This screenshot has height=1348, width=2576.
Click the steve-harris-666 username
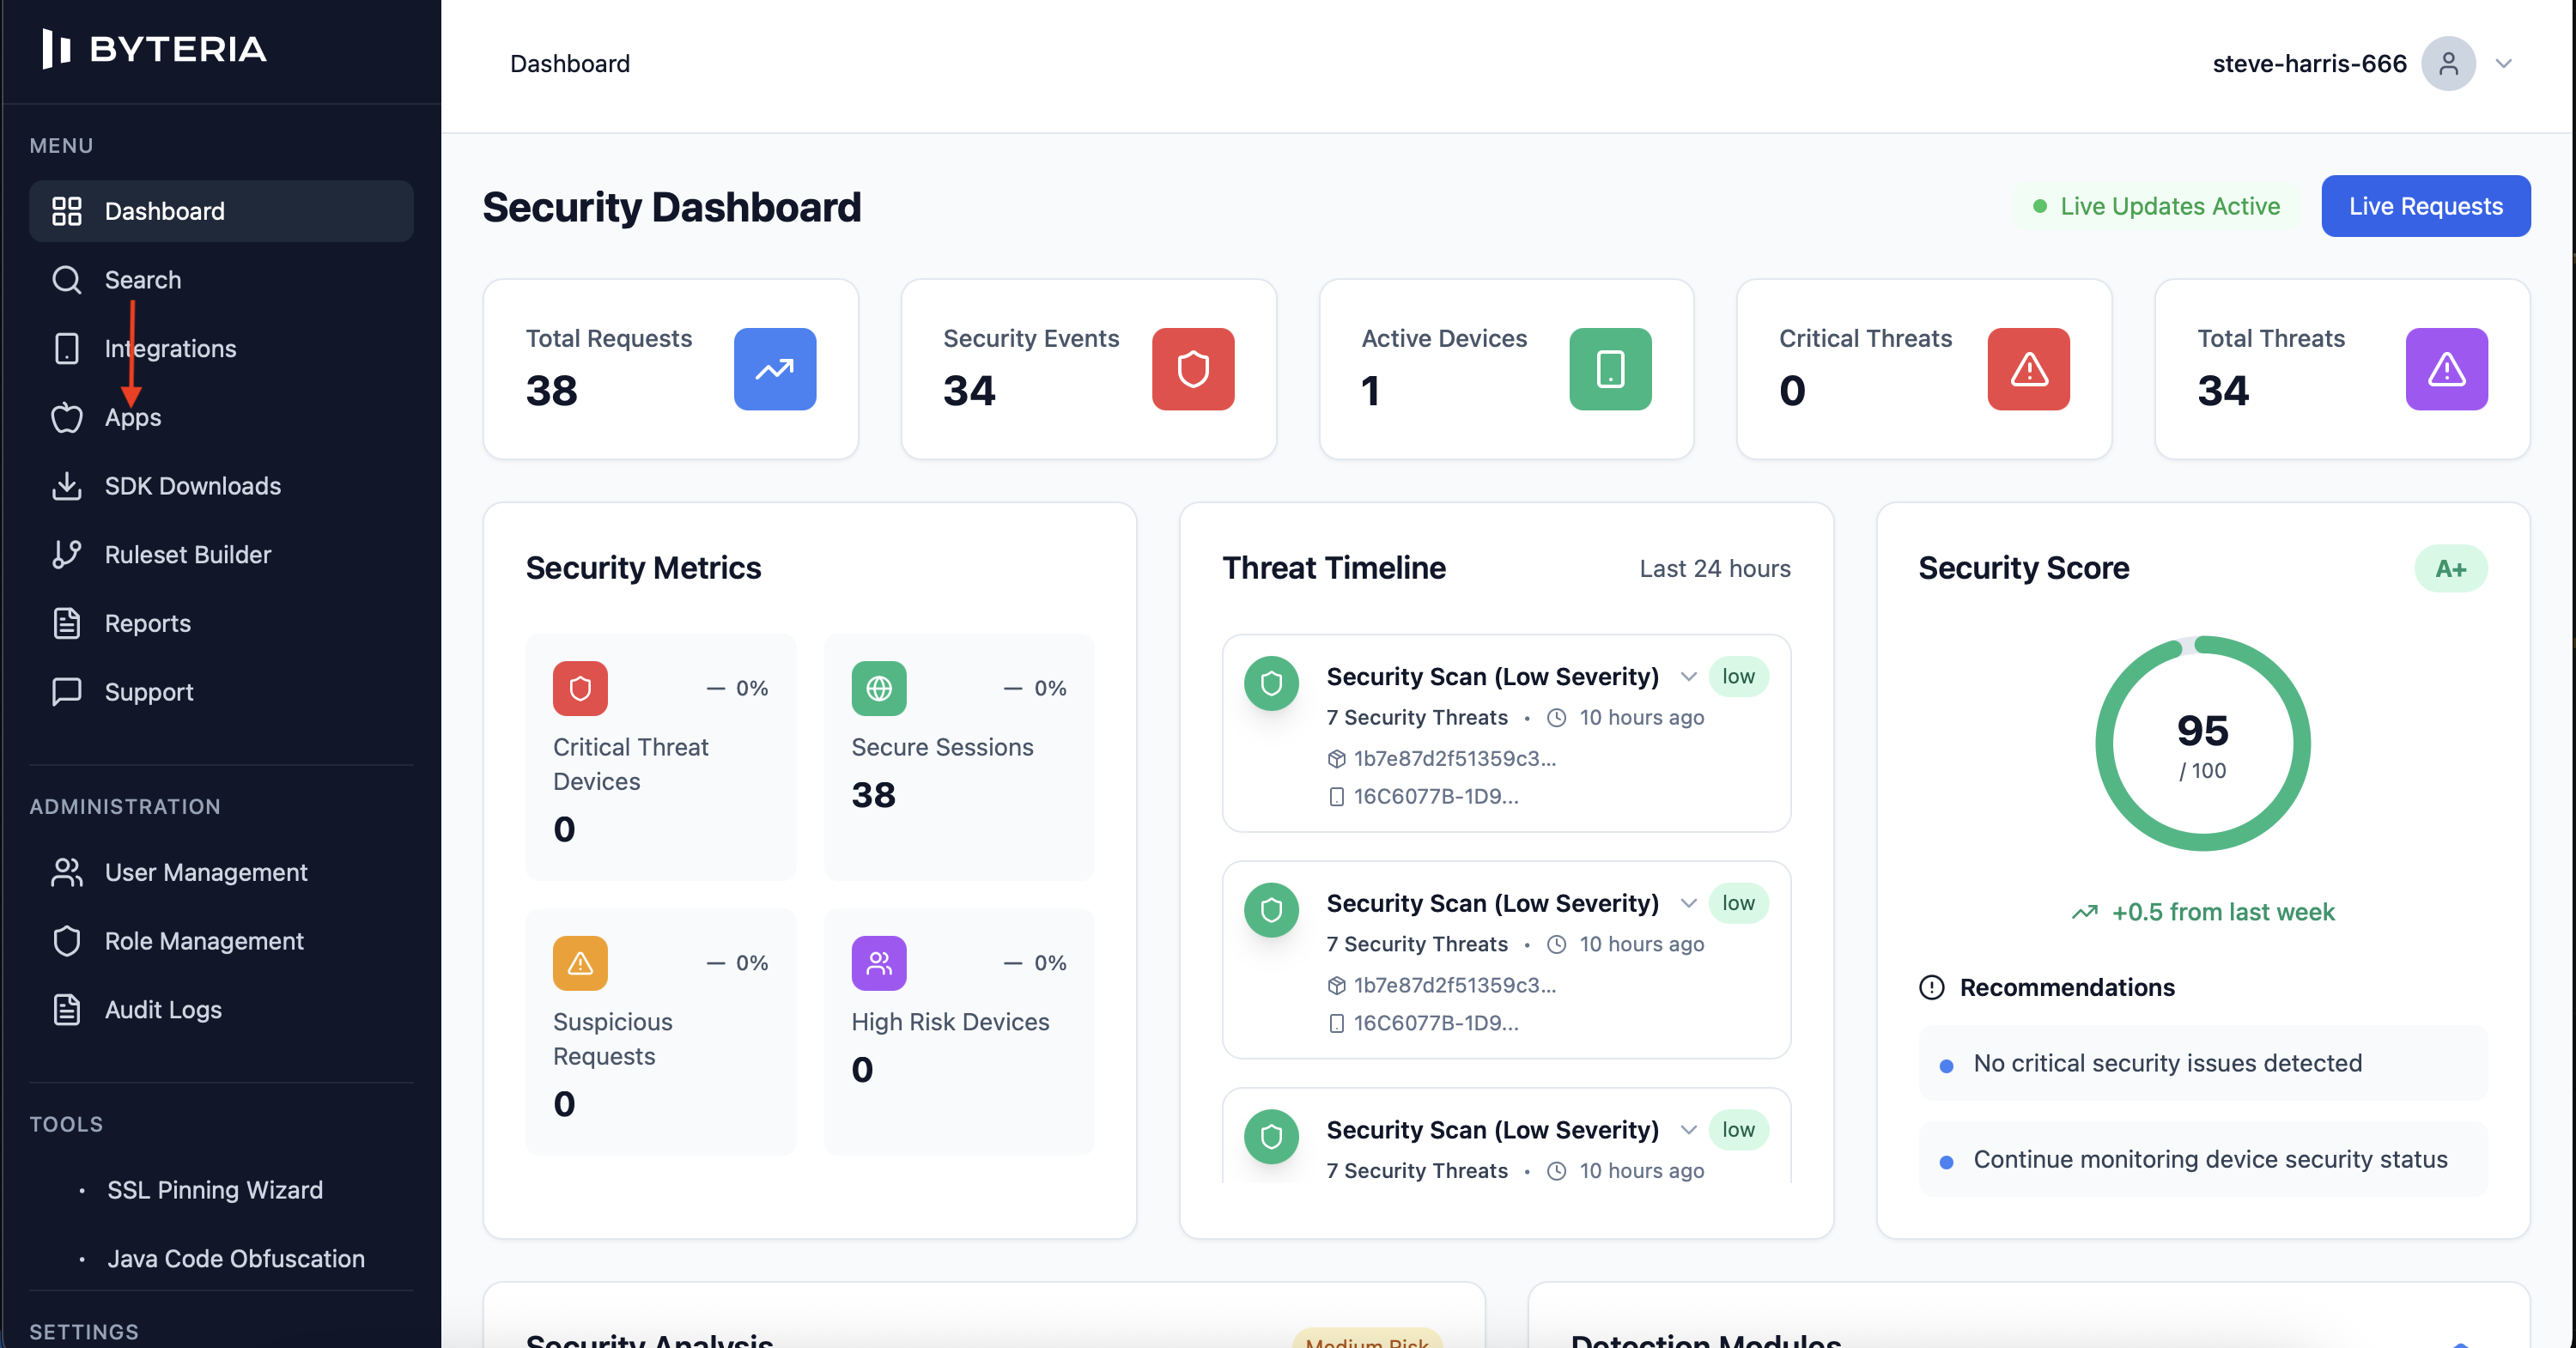click(2309, 64)
